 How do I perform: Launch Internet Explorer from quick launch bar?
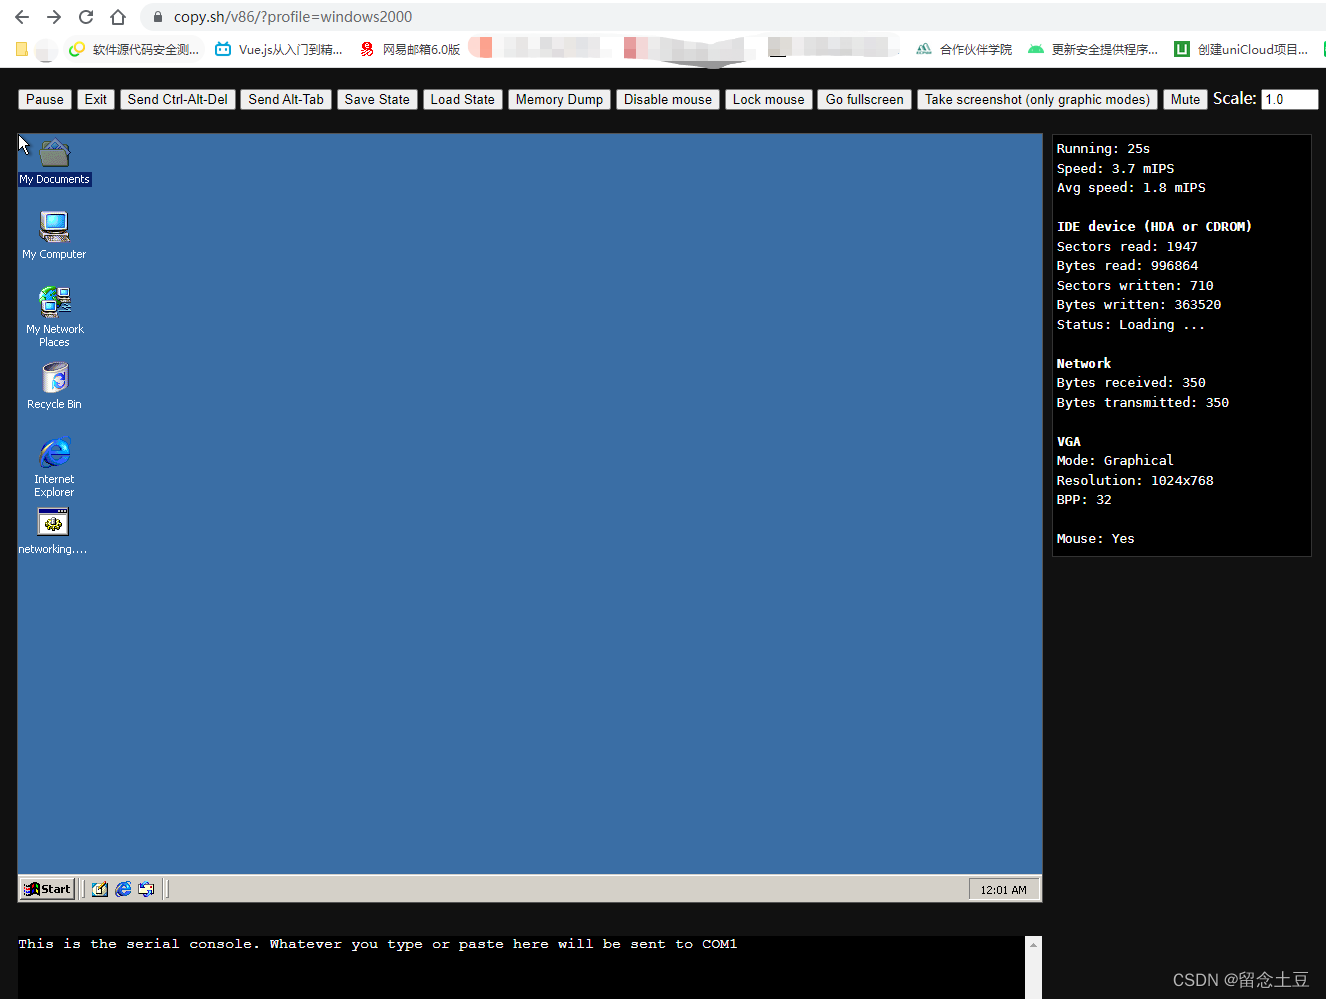123,889
